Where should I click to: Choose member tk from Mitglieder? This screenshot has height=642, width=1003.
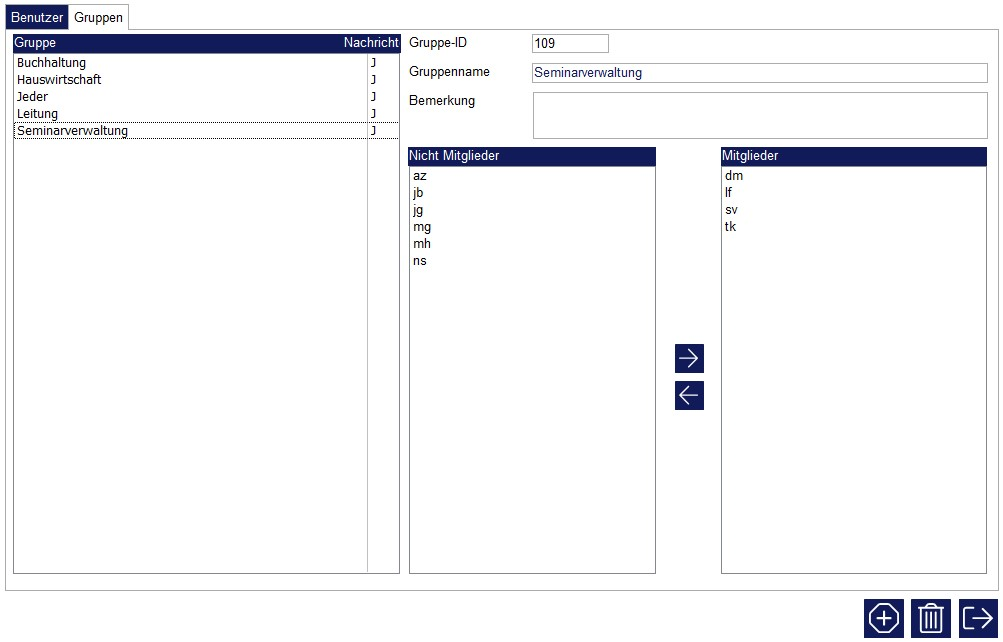coord(731,227)
